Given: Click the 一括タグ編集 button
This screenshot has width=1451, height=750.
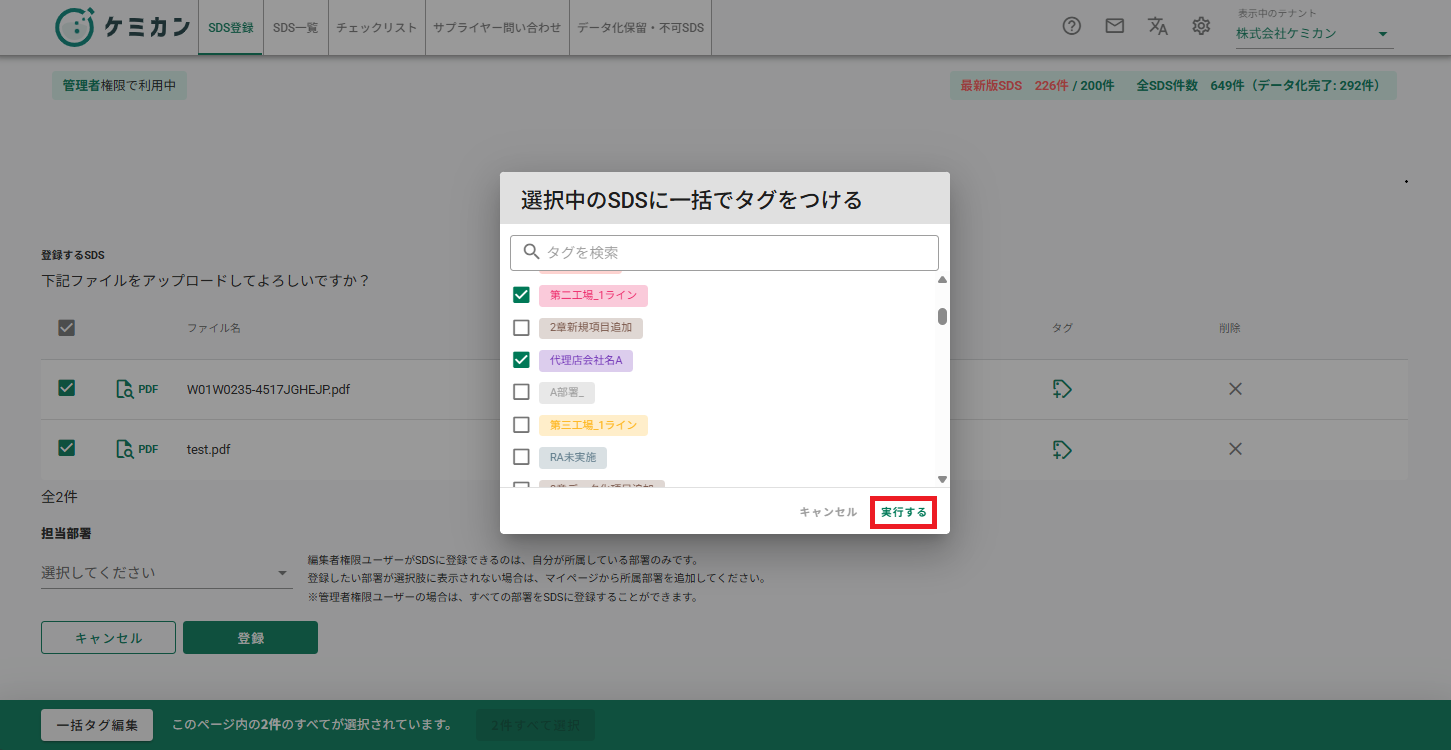Looking at the screenshot, I should 97,725.
